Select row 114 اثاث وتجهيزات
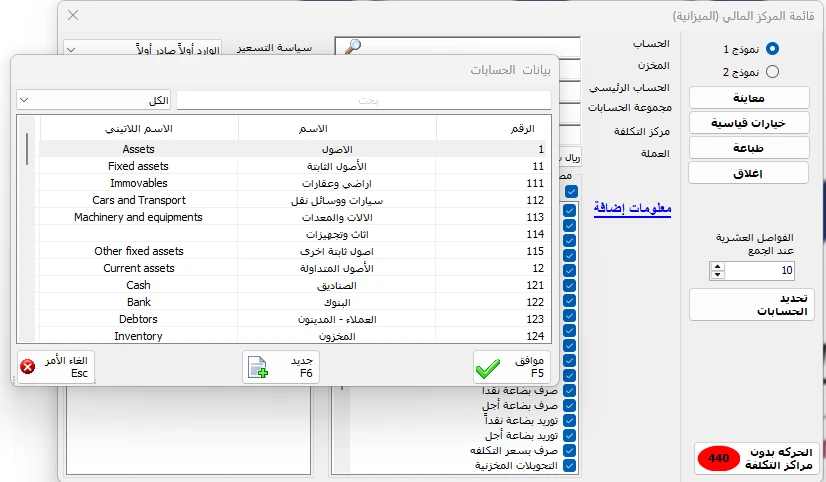 (x=292, y=234)
